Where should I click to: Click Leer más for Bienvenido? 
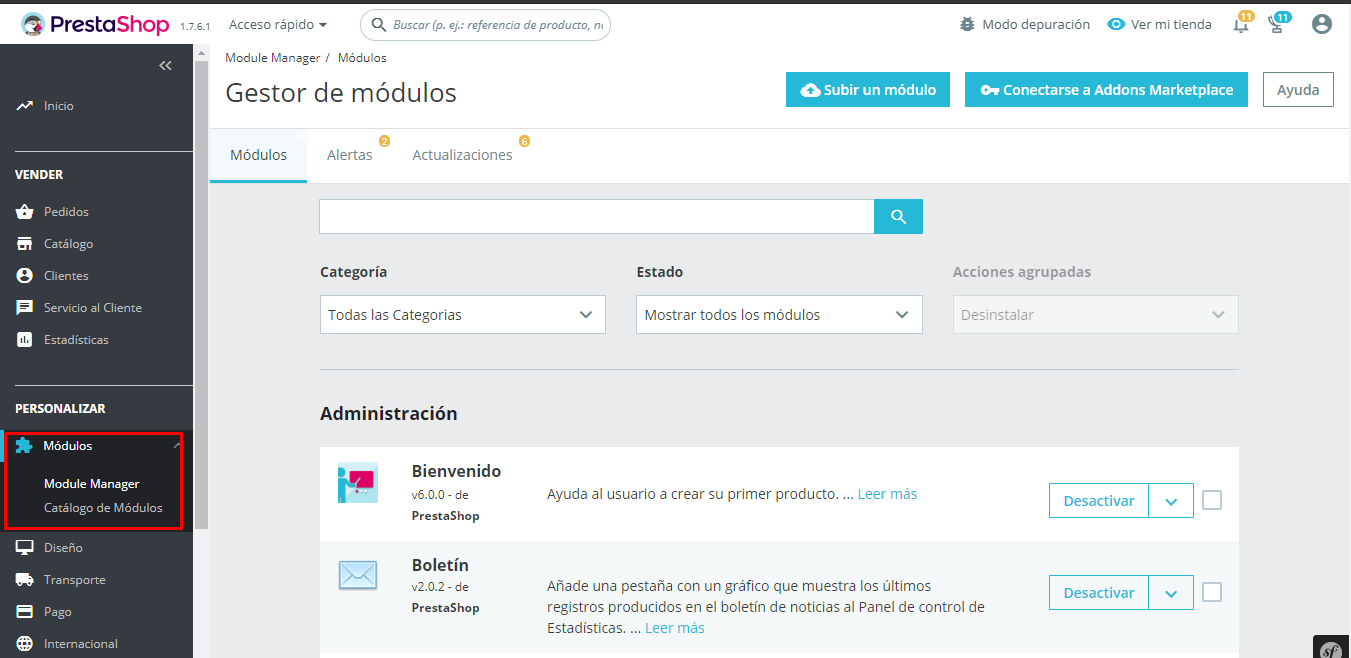pyautogui.click(x=887, y=494)
